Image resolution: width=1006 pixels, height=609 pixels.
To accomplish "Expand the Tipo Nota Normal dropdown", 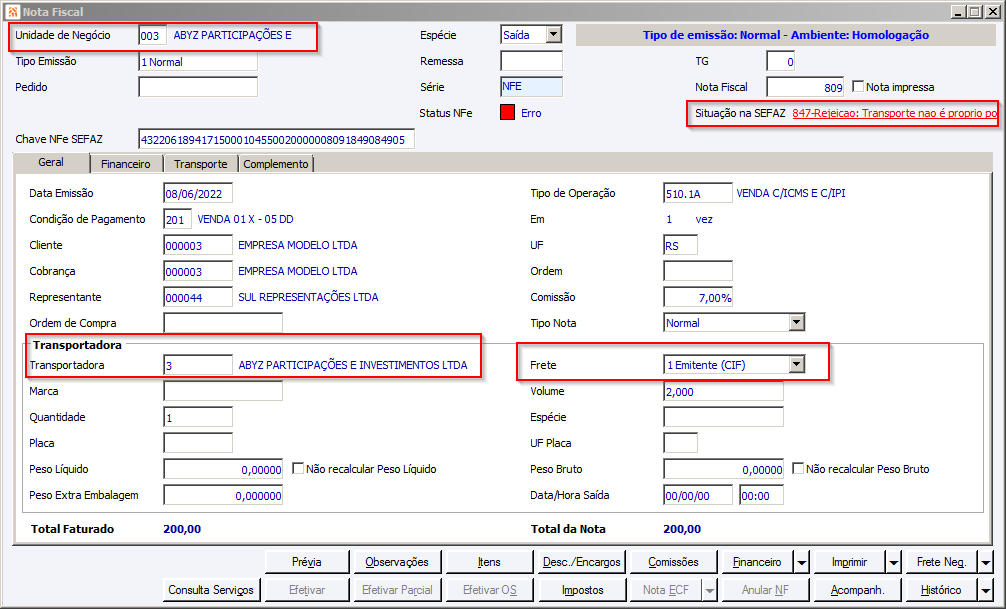I will [x=796, y=322].
